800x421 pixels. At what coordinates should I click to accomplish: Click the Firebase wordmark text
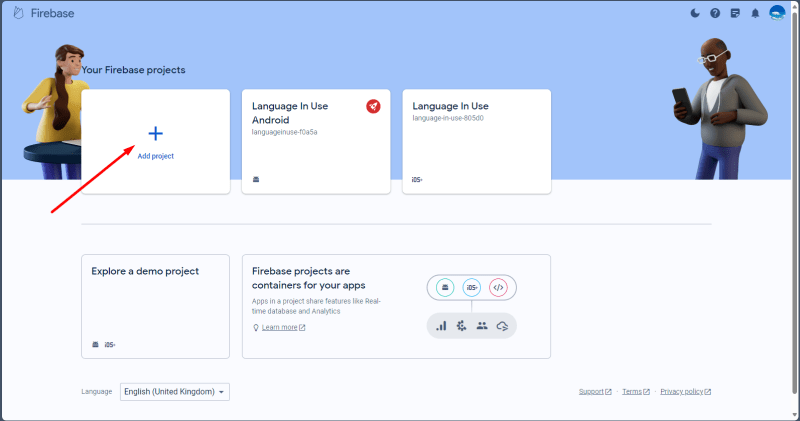(52, 13)
